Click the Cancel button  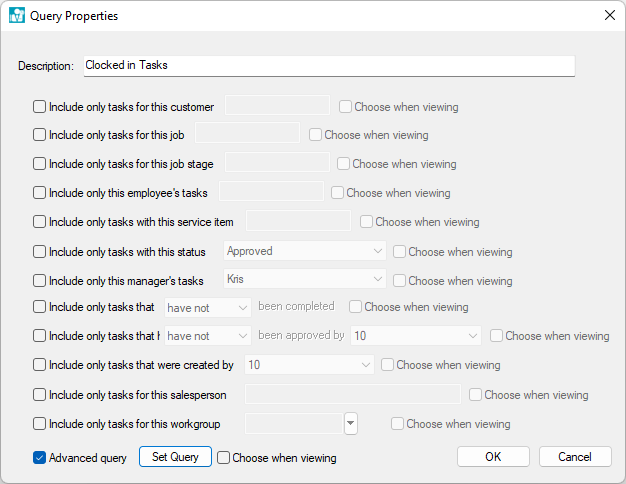[575, 457]
